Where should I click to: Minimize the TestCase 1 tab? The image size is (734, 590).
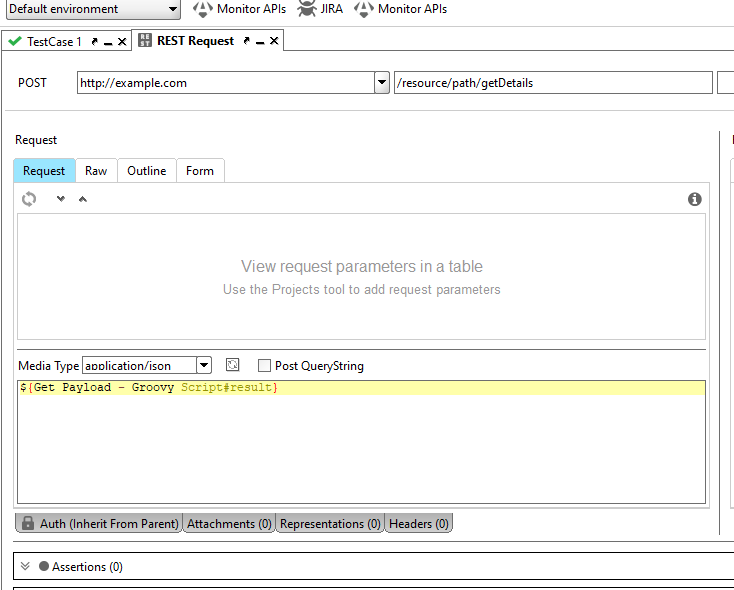click(x=108, y=44)
